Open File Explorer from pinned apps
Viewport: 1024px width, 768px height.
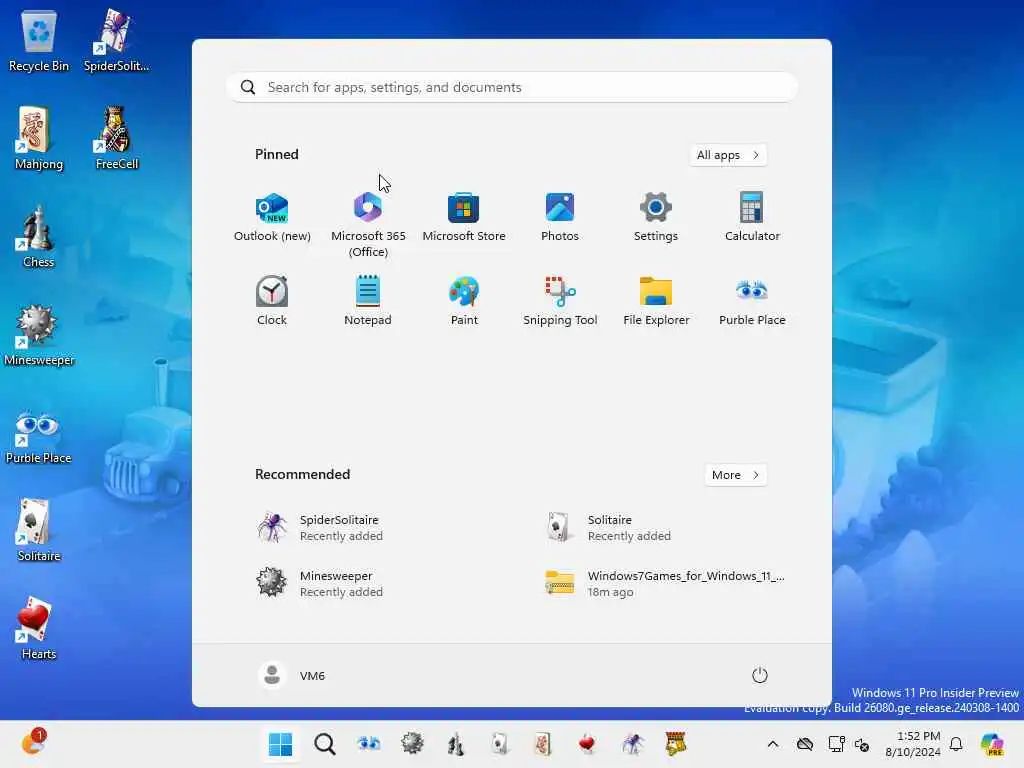pyautogui.click(x=656, y=301)
